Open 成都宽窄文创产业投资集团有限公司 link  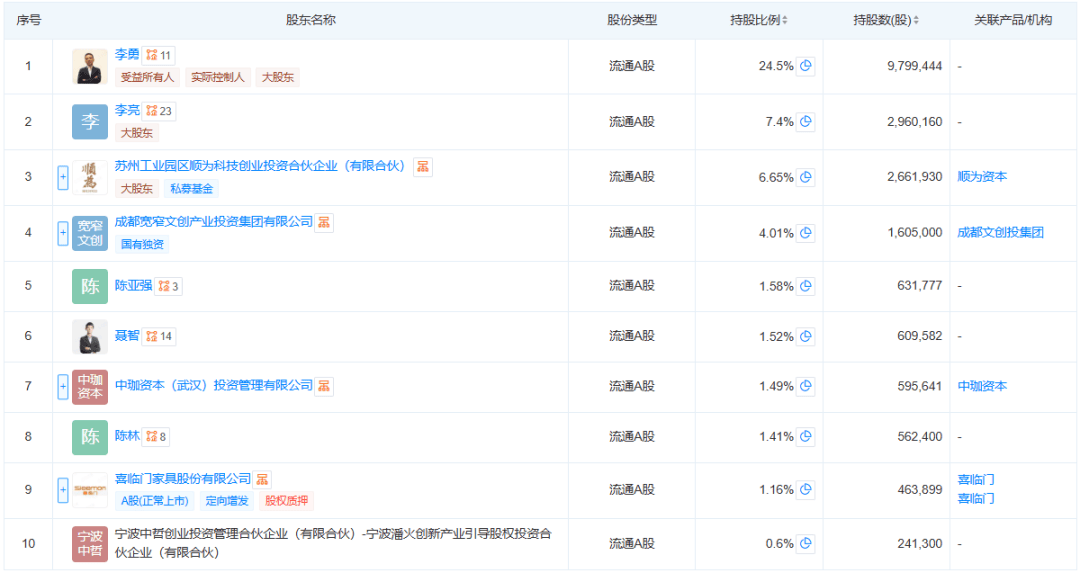[214, 222]
